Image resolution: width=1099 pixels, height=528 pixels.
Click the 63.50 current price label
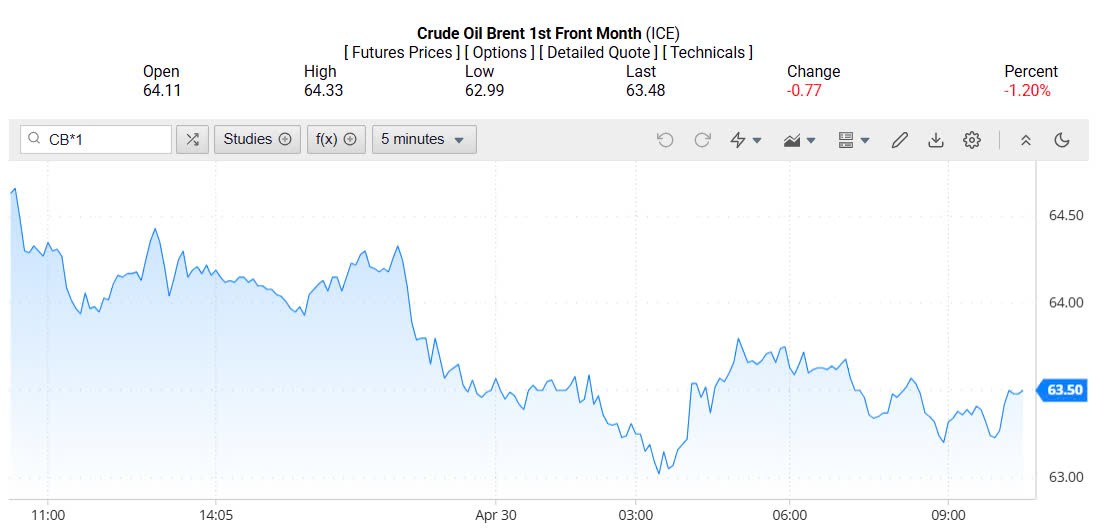1066,390
